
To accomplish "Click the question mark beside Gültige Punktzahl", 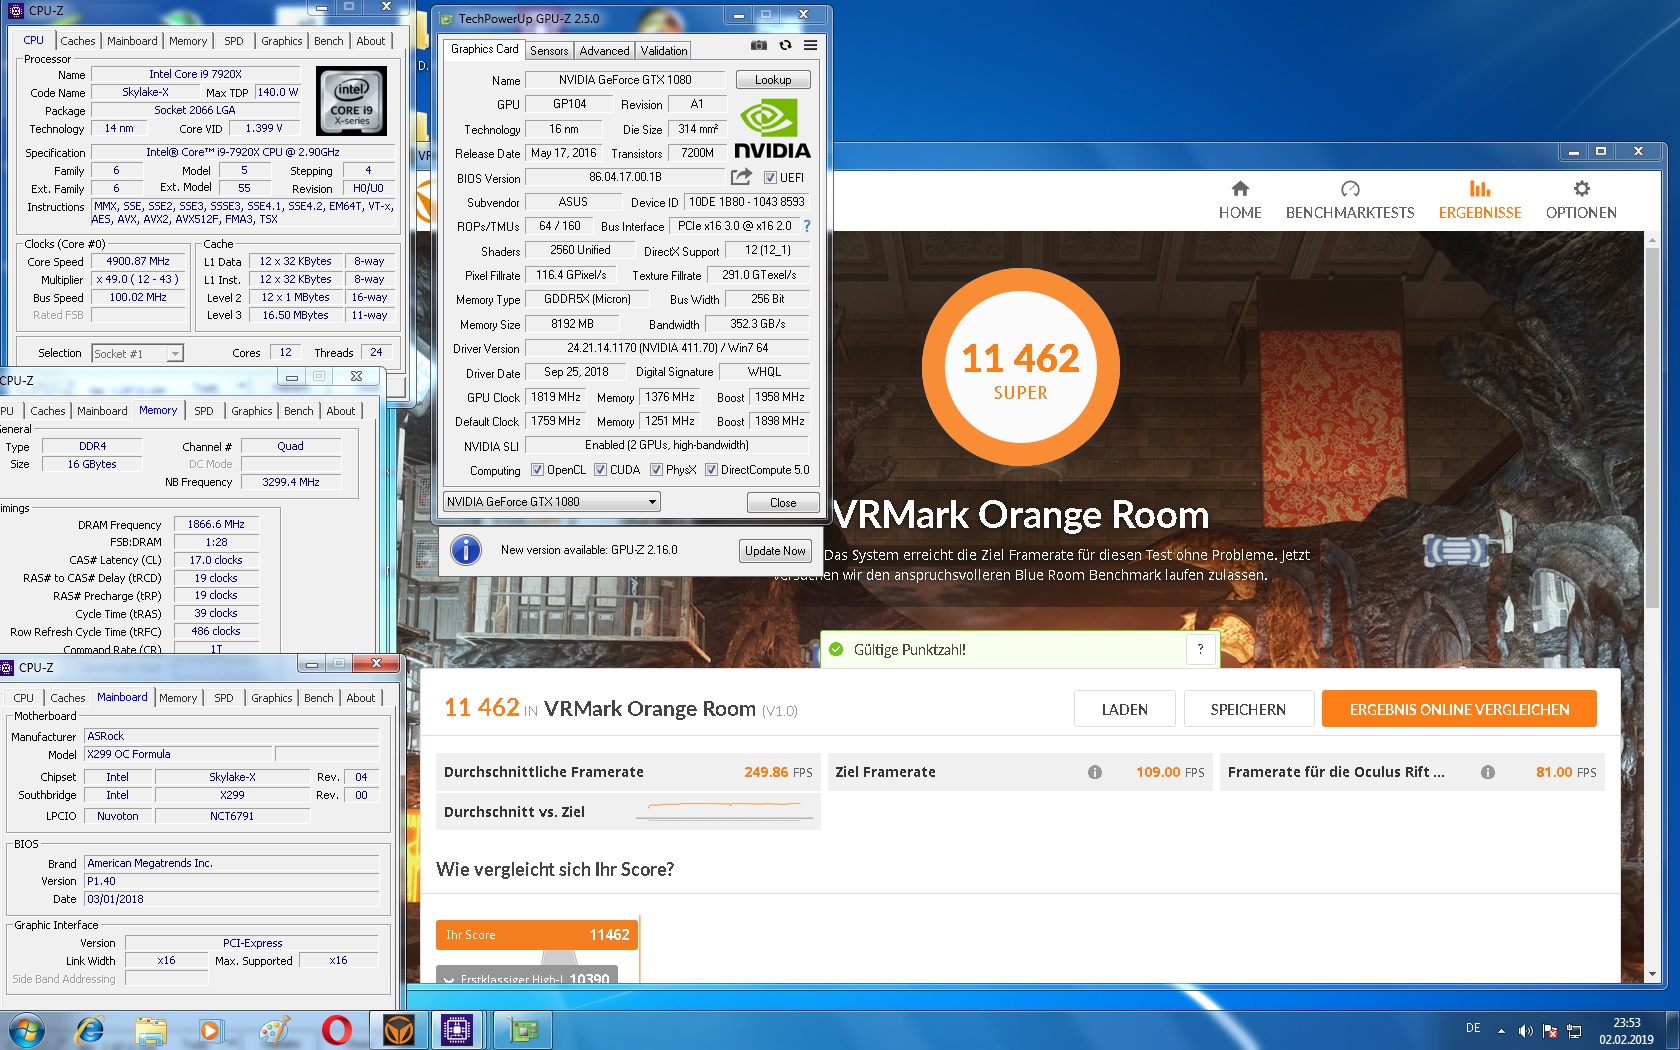I will tap(1201, 649).
